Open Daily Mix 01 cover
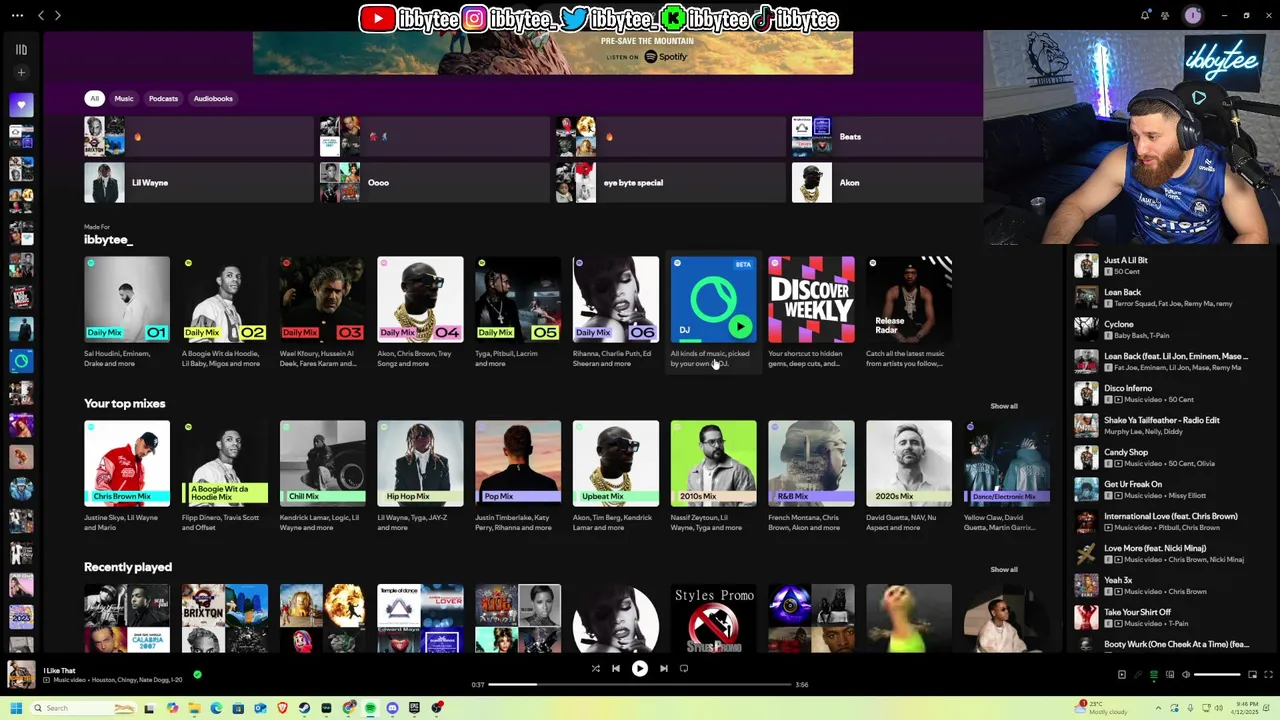Image resolution: width=1280 pixels, height=720 pixels. 127,299
